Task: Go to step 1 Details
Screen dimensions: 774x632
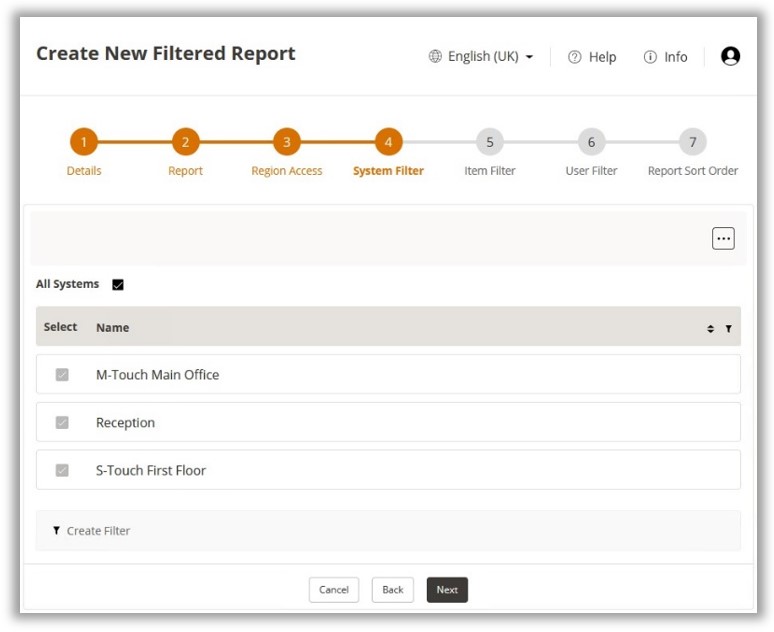Action: coord(84,143)
